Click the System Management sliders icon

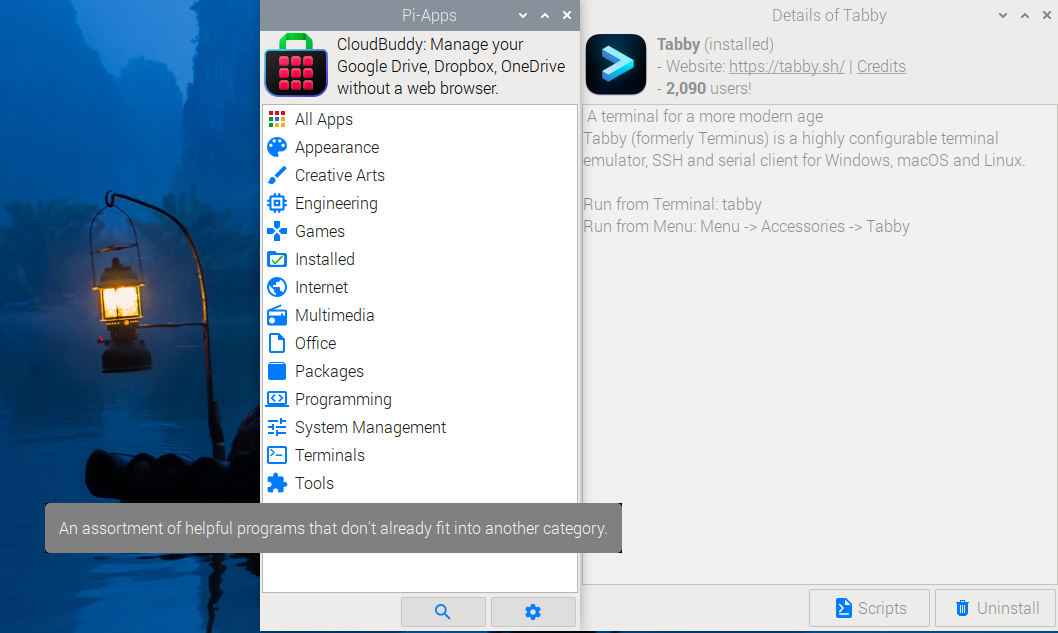coord(277,427)
